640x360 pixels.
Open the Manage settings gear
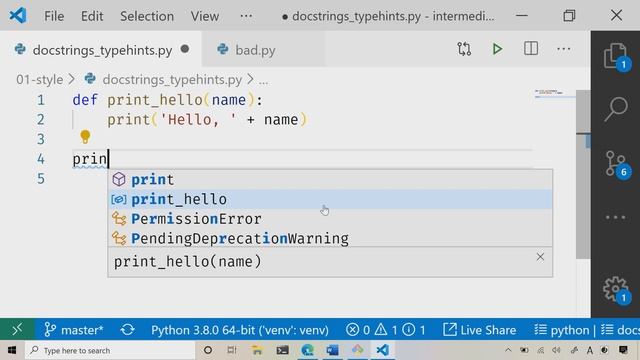(616, 290)
